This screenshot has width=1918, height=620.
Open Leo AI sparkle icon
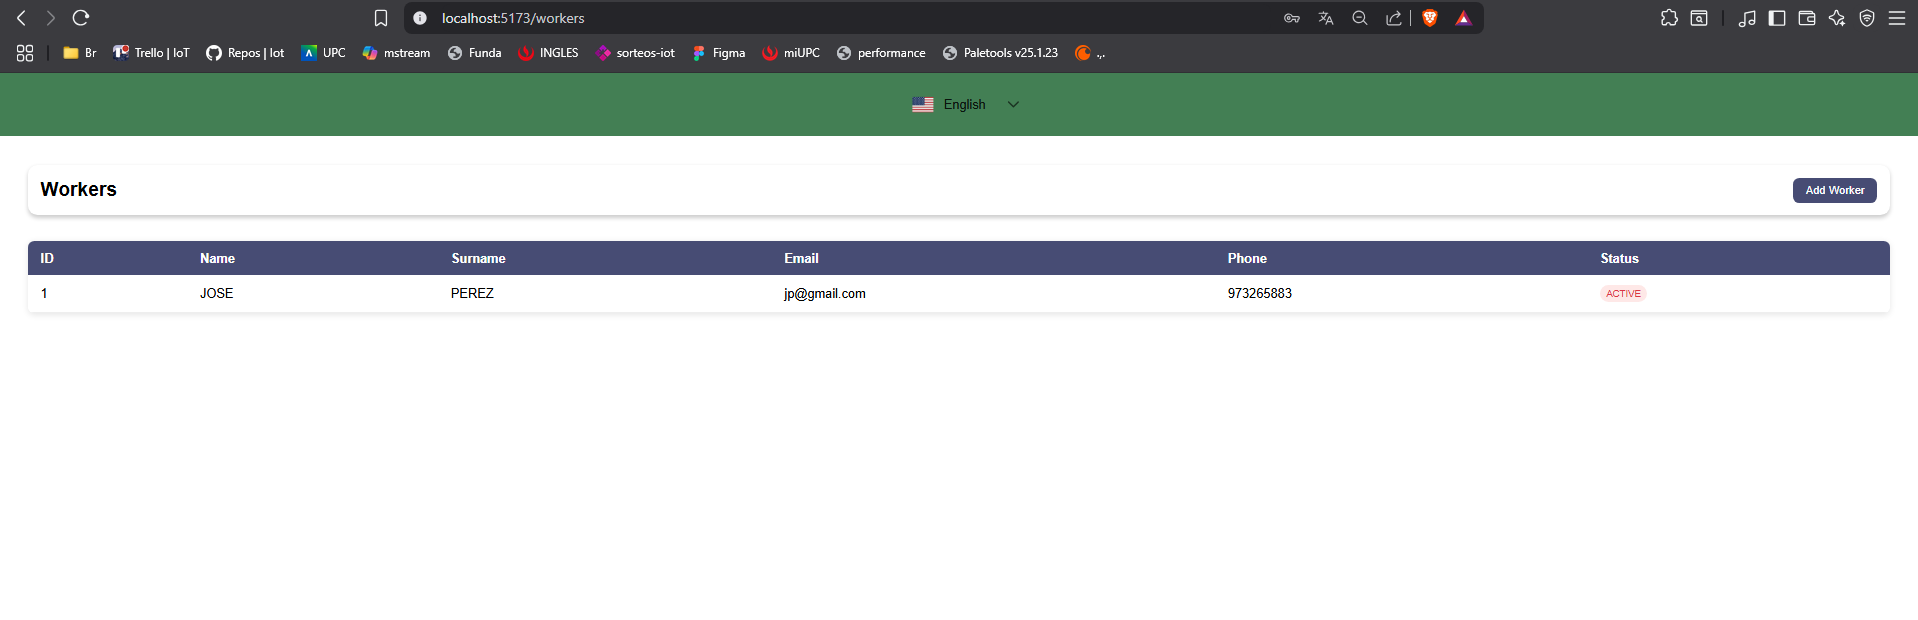(1837, 18)
